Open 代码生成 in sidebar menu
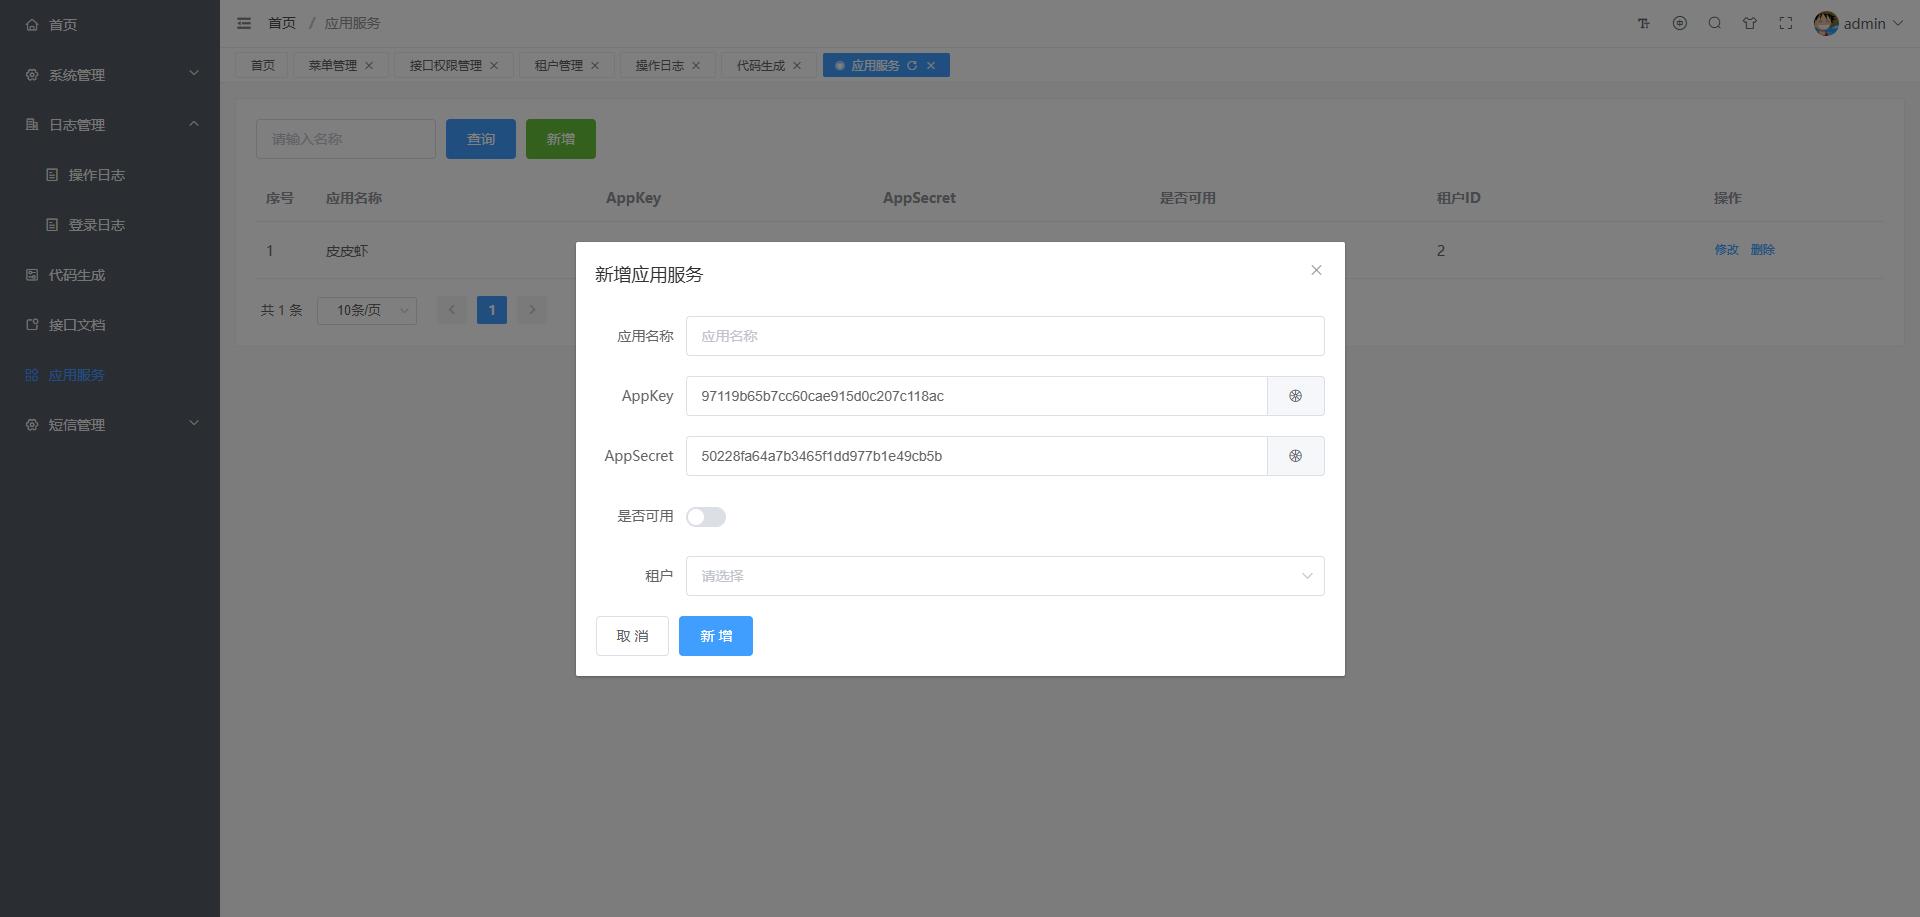This screenshot has width=1920, height=917. tap(110, 275)
